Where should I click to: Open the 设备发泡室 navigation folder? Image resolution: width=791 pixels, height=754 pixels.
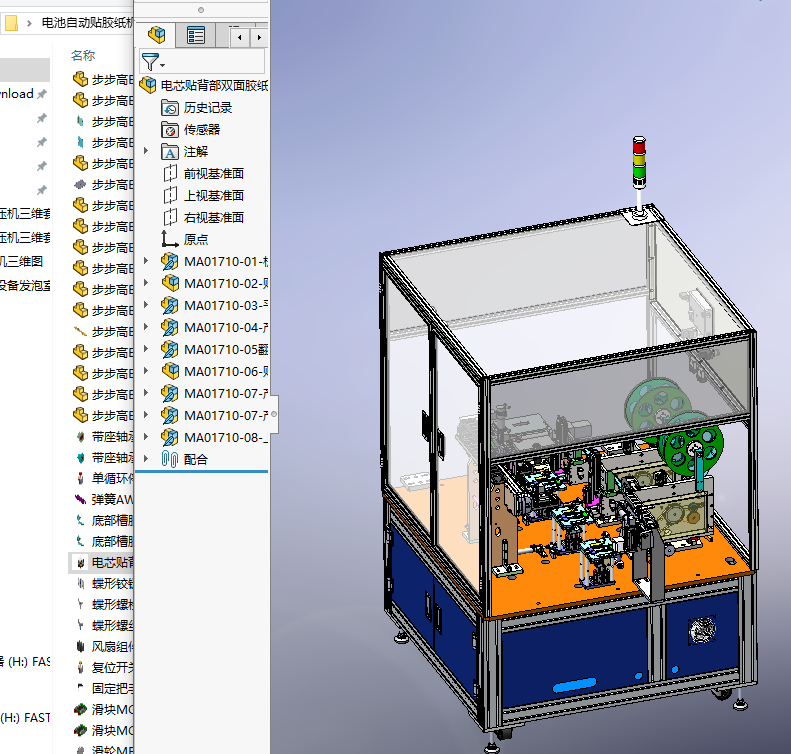(x=25, y=285)
